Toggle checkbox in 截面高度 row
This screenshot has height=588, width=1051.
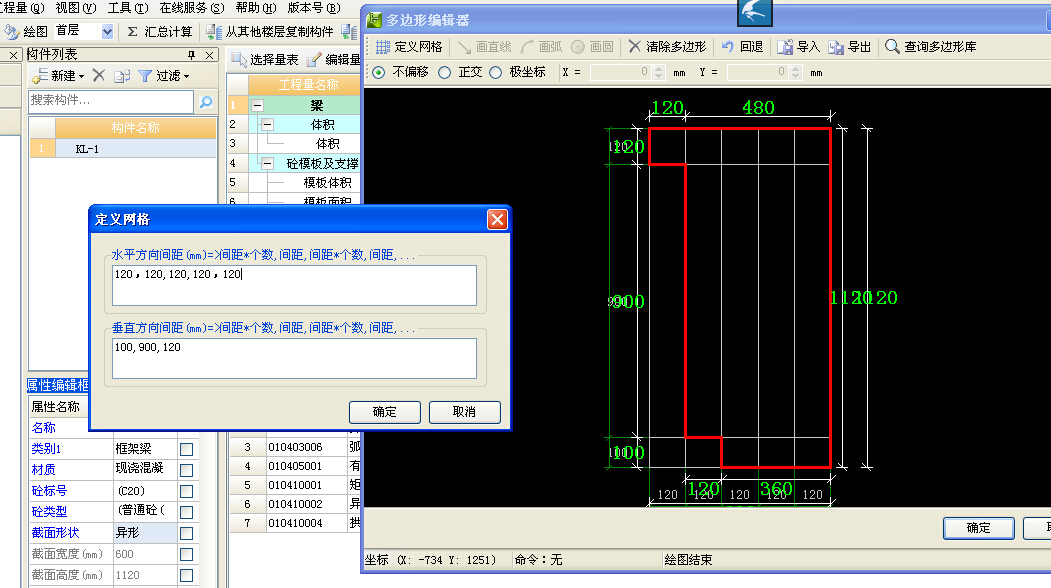186,575
